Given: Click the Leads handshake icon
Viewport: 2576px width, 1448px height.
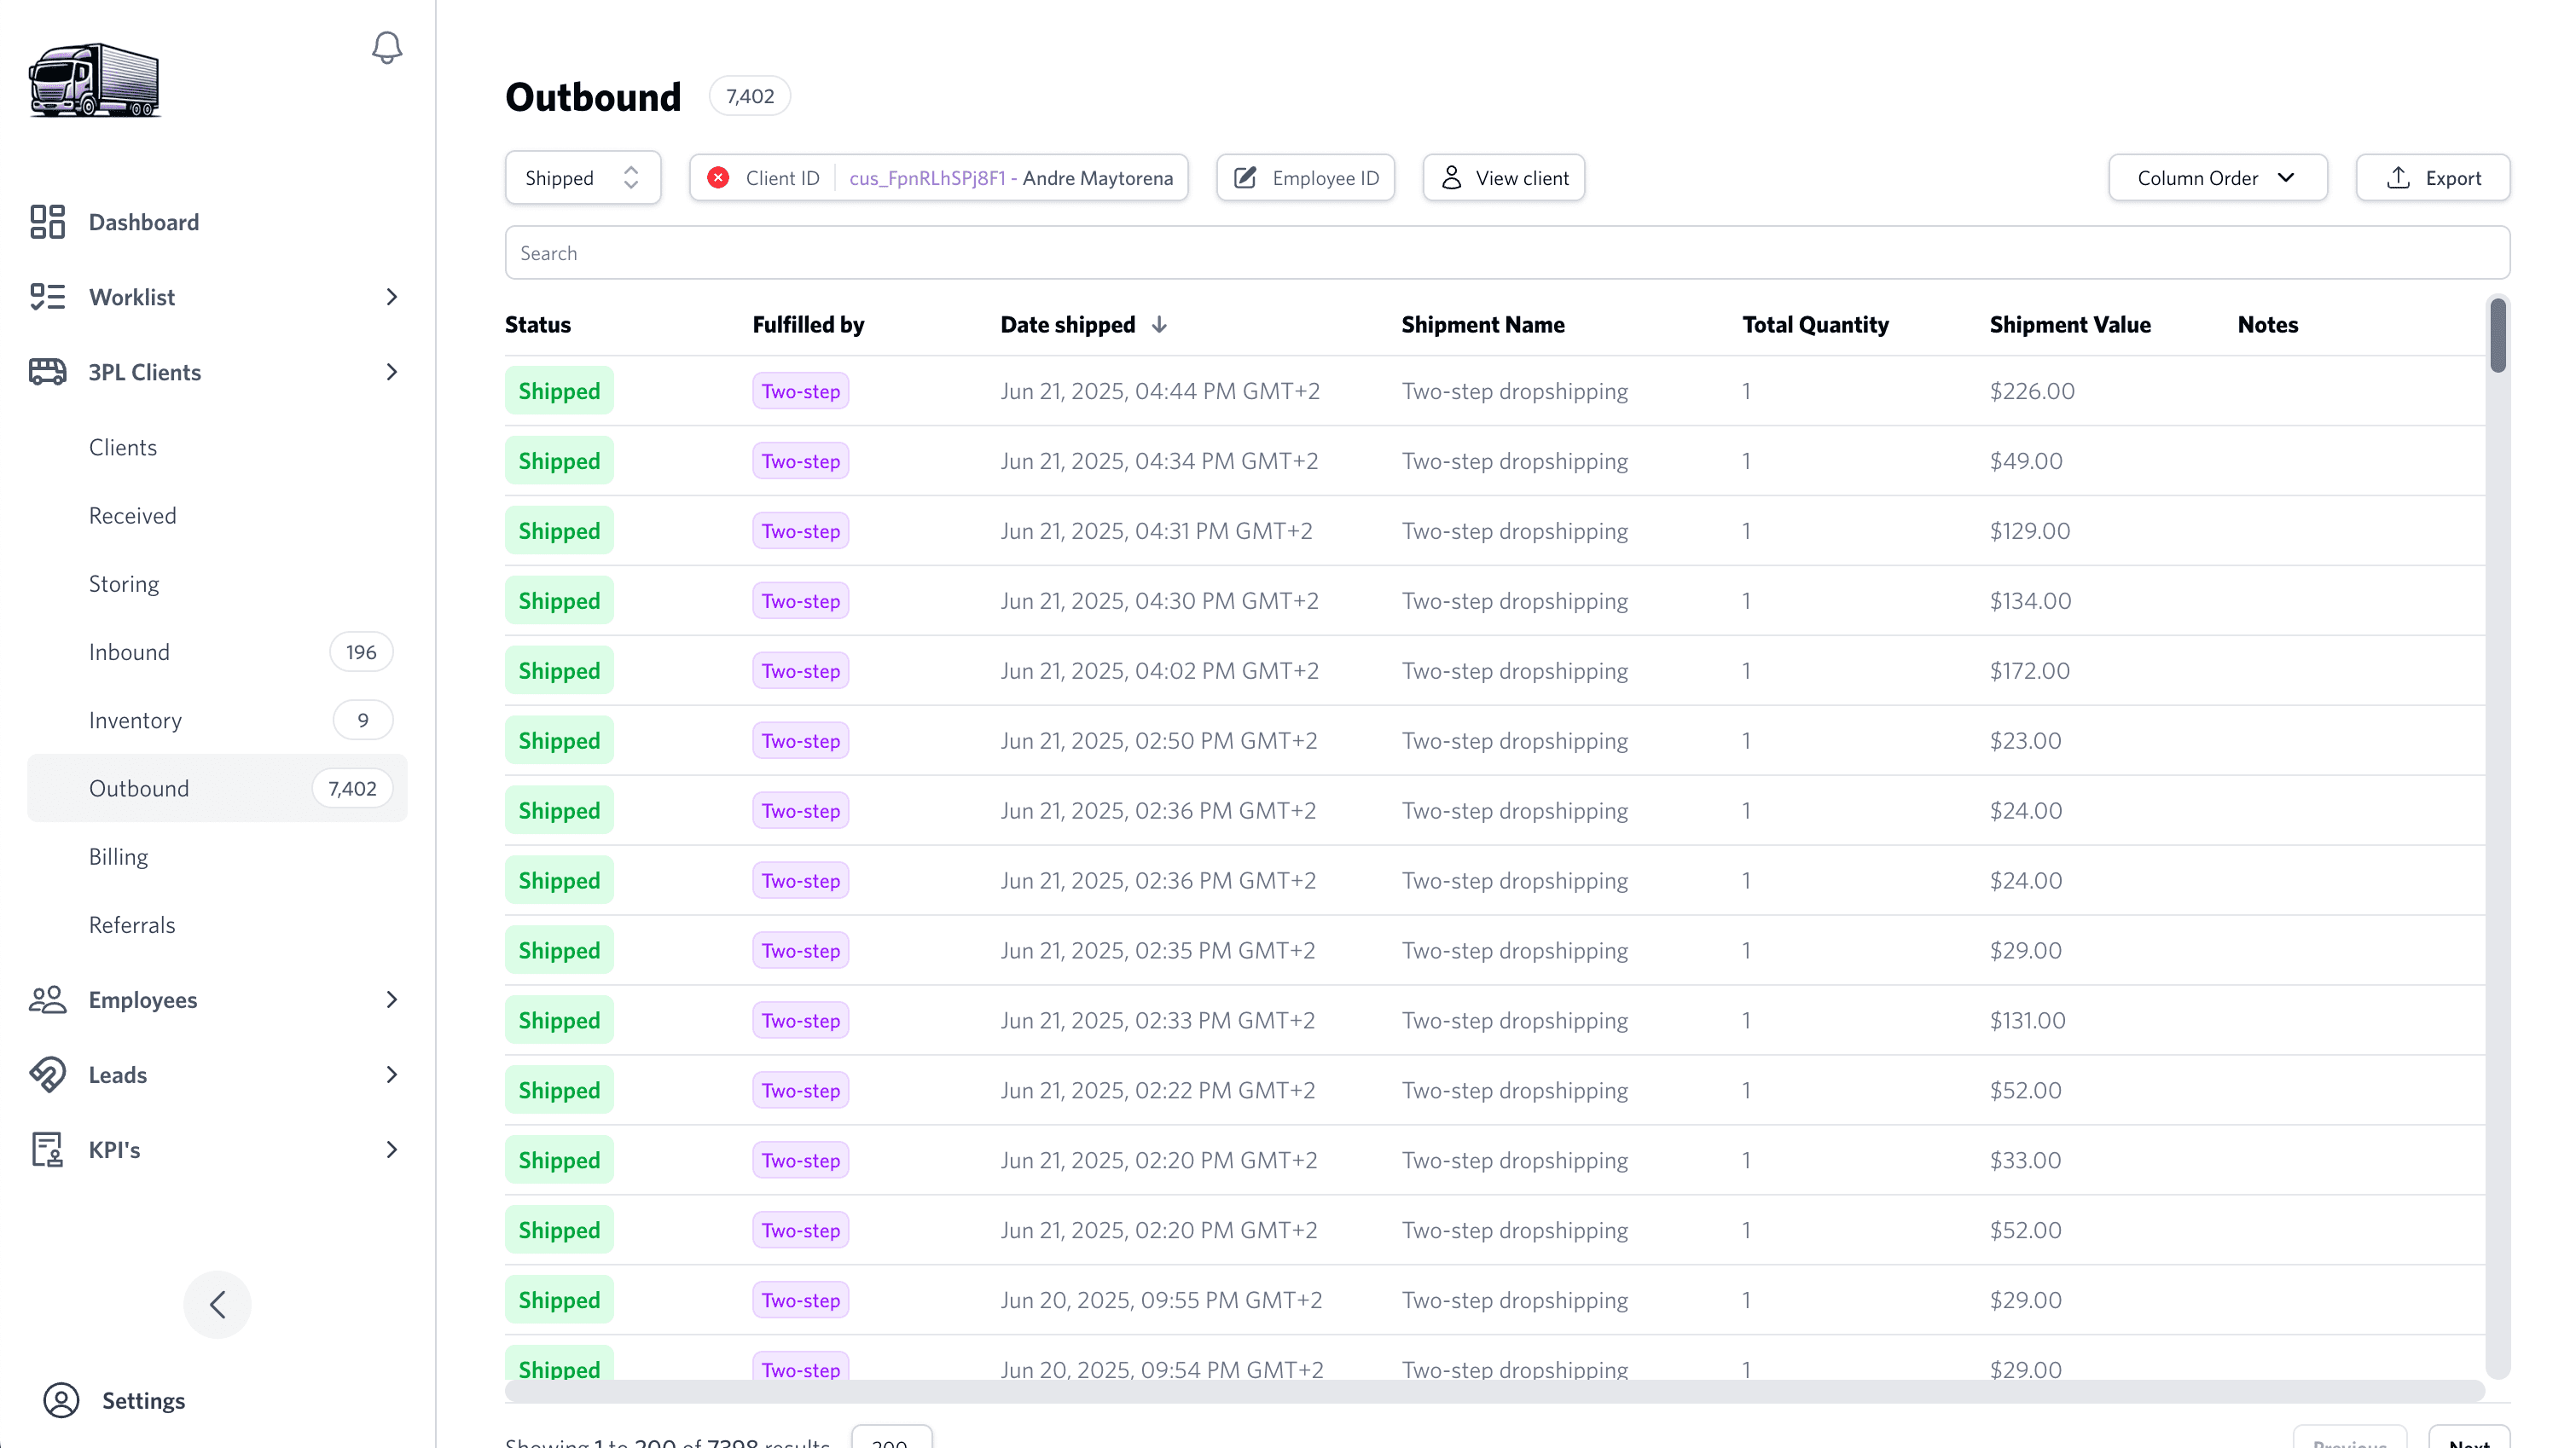Looking at the screenshot, I should pyautogui.click(x=47, y=1075).
